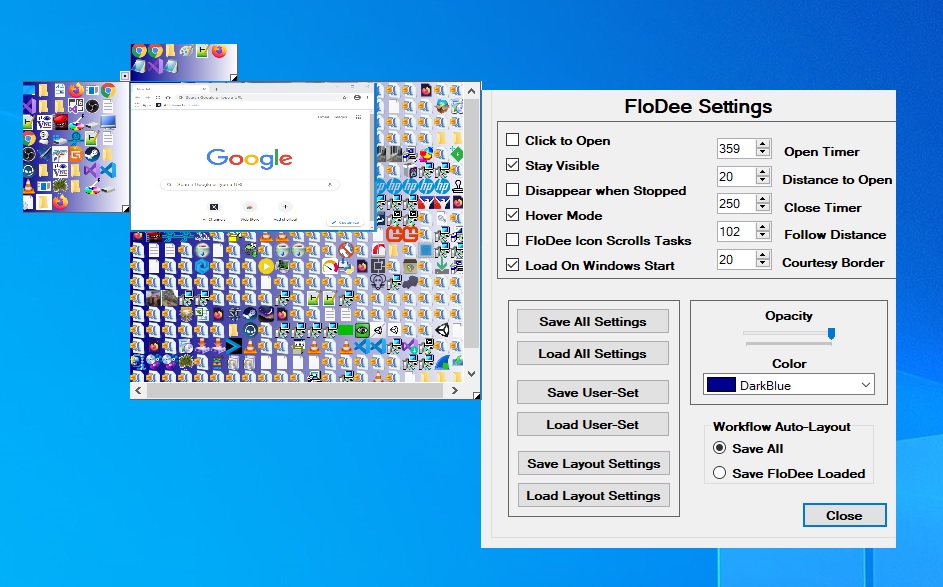Increase Open Timer using its up arrow
The image size is (943, 587).
(x=760, y=143)
